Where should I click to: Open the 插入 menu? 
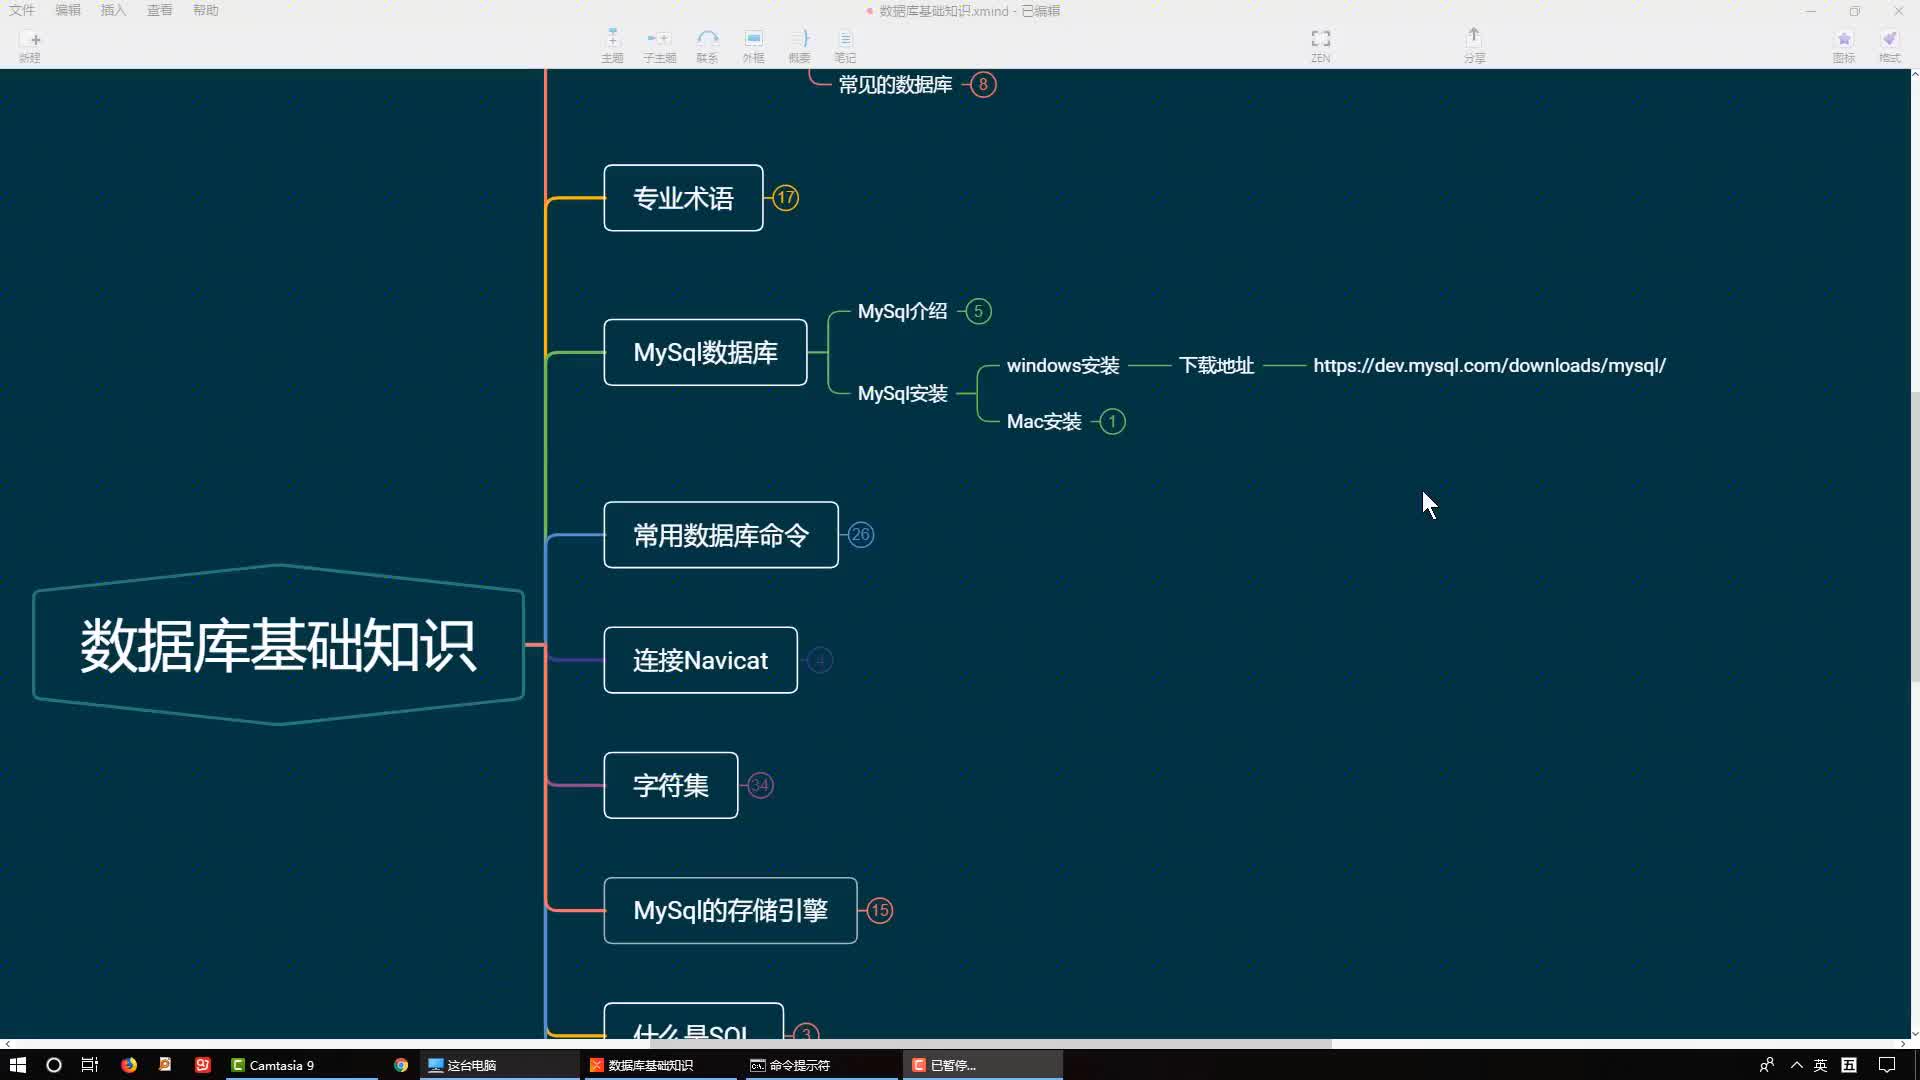coord(113,10)
